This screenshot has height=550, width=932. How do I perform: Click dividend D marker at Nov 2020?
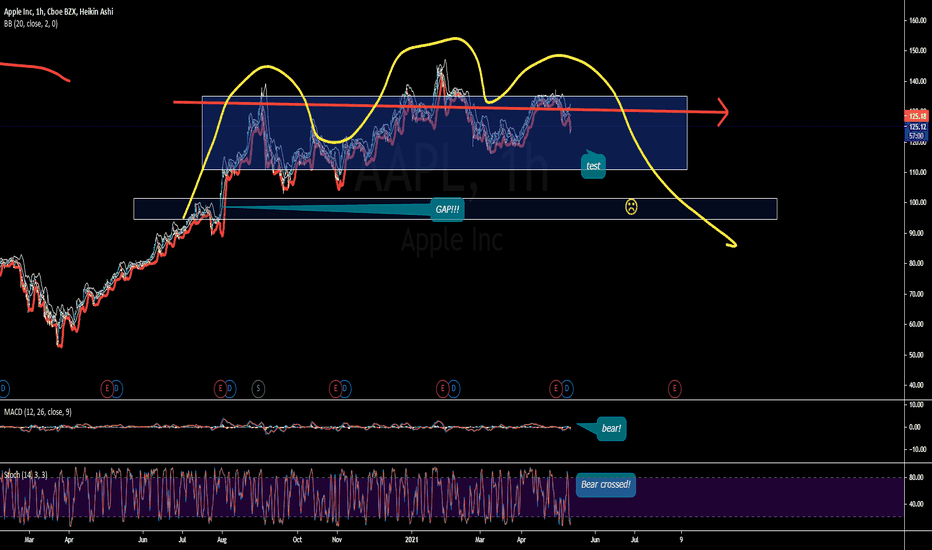click(x=345, y=389)
